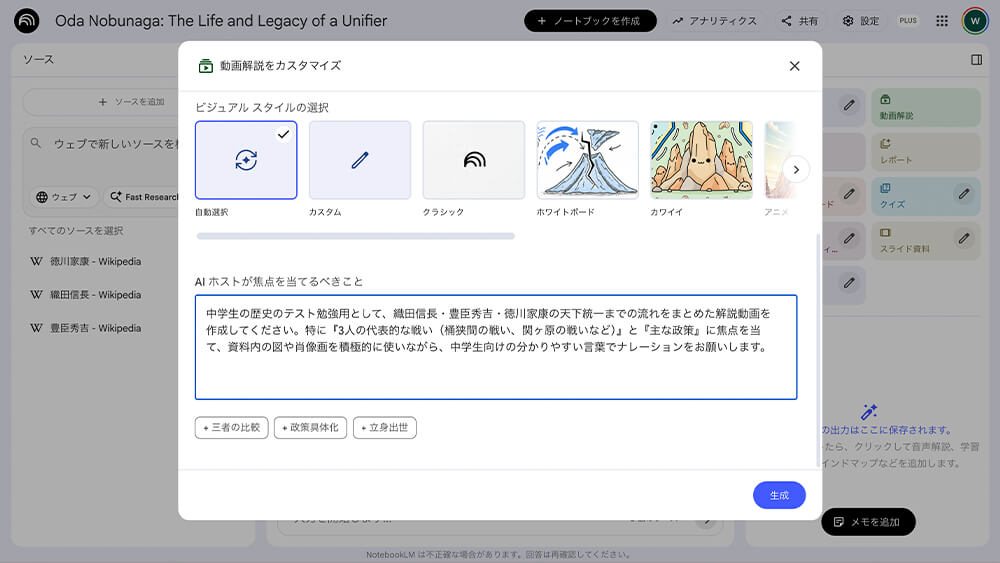Viewport: 1000px width, 563px height.
Task: Open 設定 gear settings
Action: point(860,21)
